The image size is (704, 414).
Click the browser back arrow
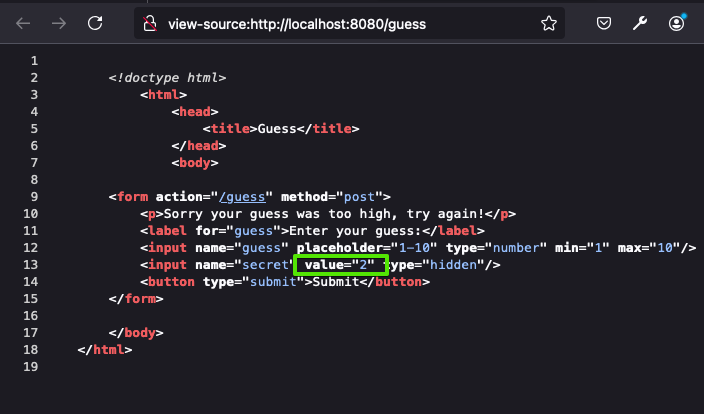[x=23, y=23]
